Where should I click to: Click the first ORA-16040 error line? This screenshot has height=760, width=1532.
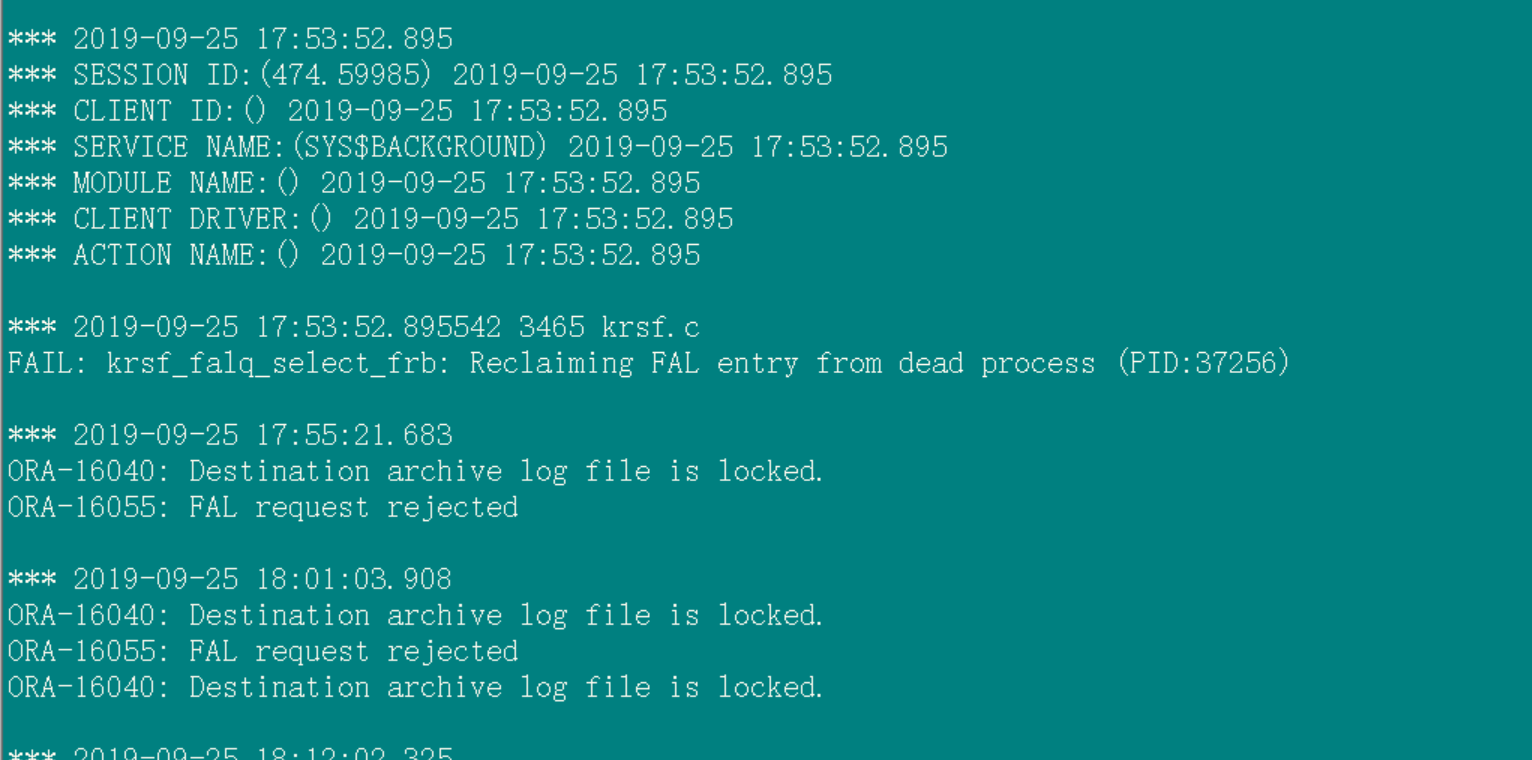click(415, 471)
